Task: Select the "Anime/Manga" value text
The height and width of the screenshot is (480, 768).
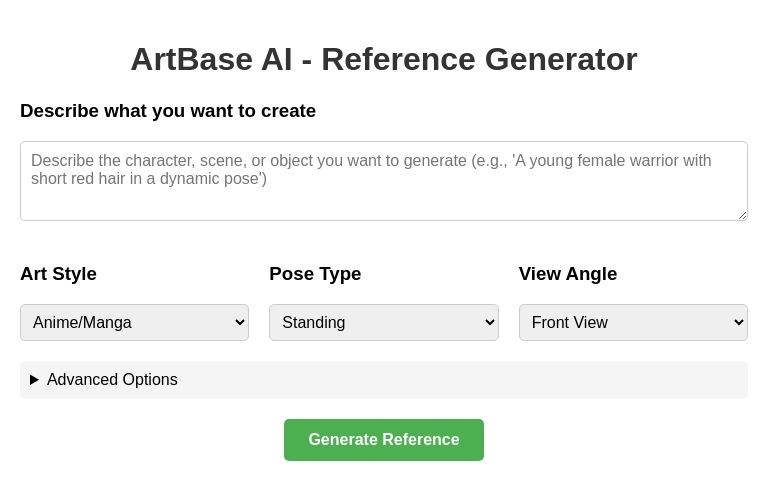Action: (x=82, y=322)
